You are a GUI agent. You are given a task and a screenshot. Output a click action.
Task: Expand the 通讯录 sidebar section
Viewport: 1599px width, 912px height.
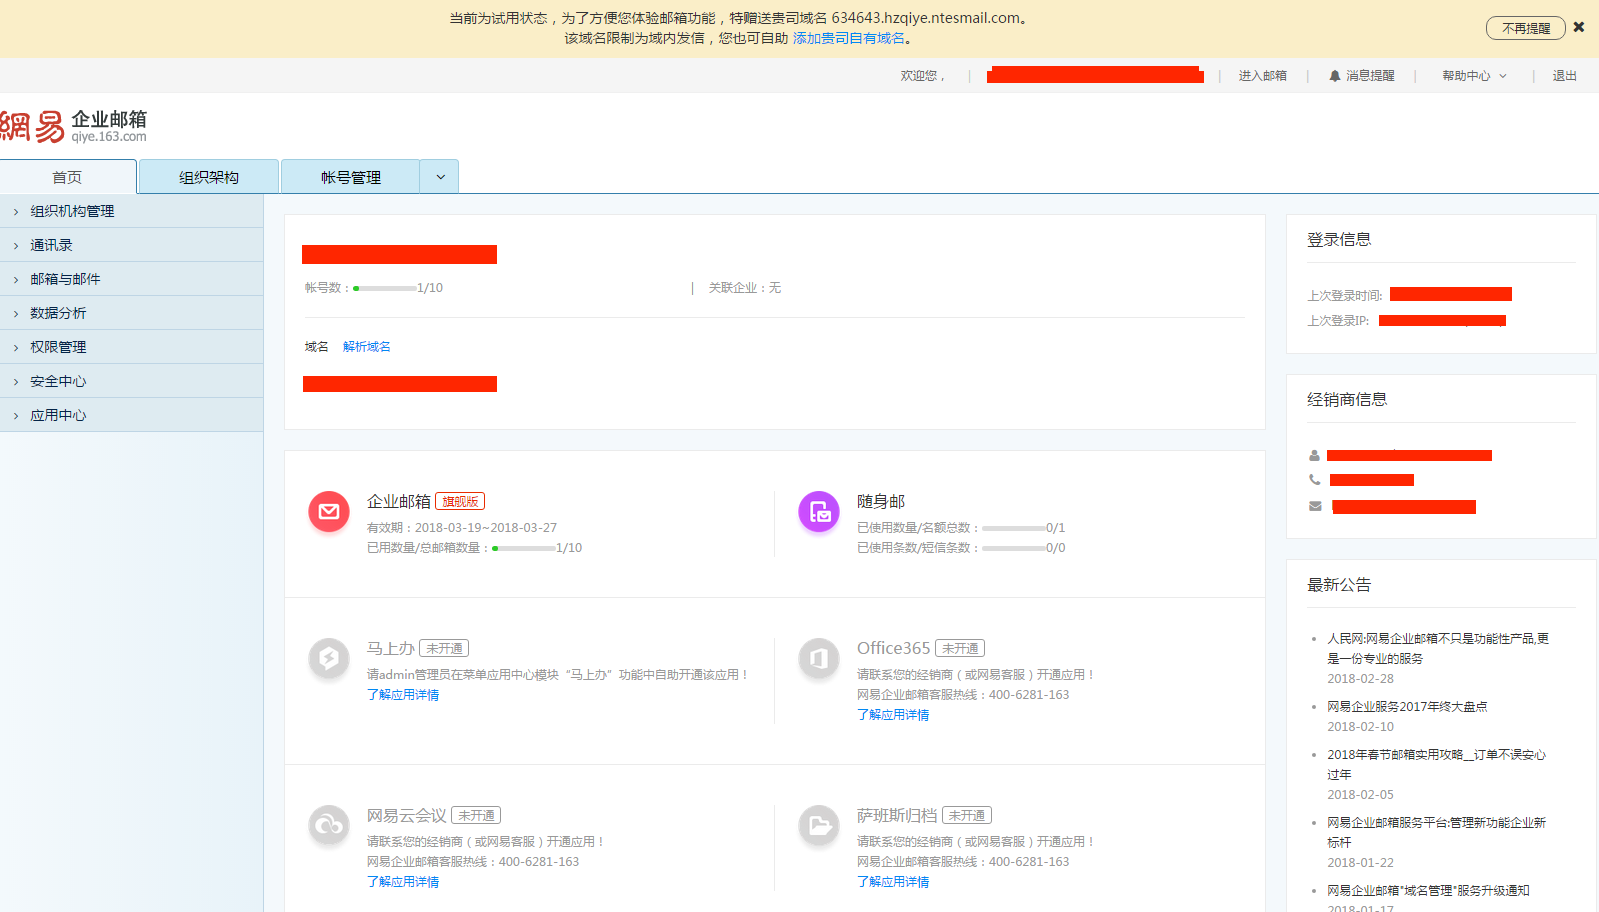pyautogui.click(x=131, y=245)
